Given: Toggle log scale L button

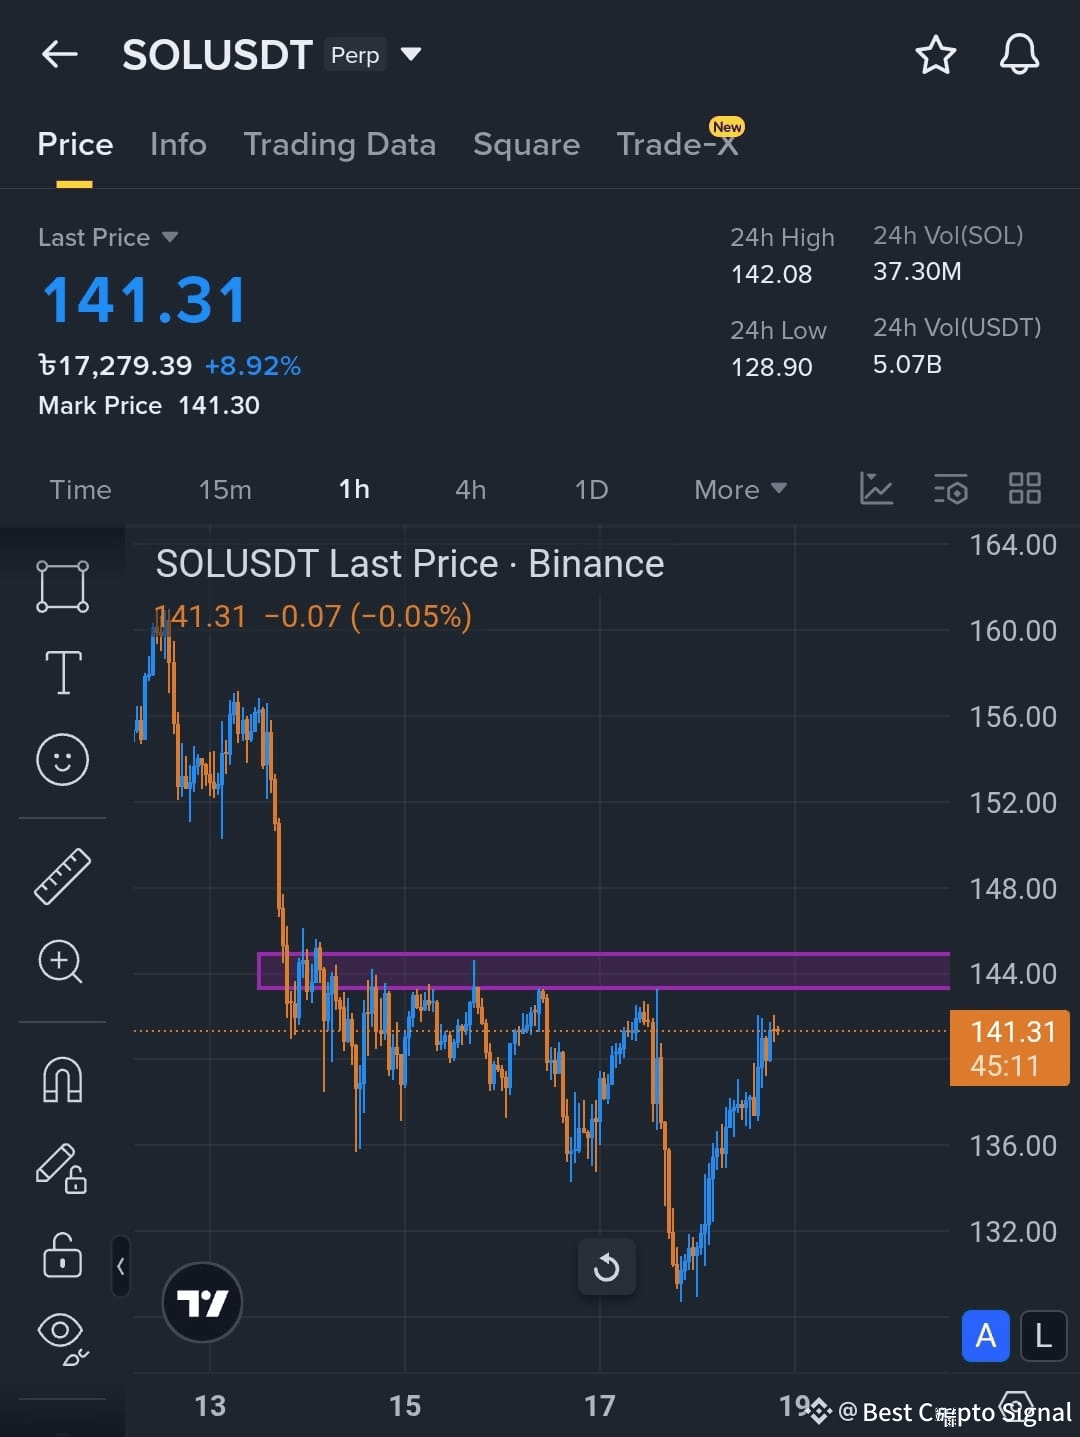Looking at the screenshot, I should [x=1043, y=1336].
